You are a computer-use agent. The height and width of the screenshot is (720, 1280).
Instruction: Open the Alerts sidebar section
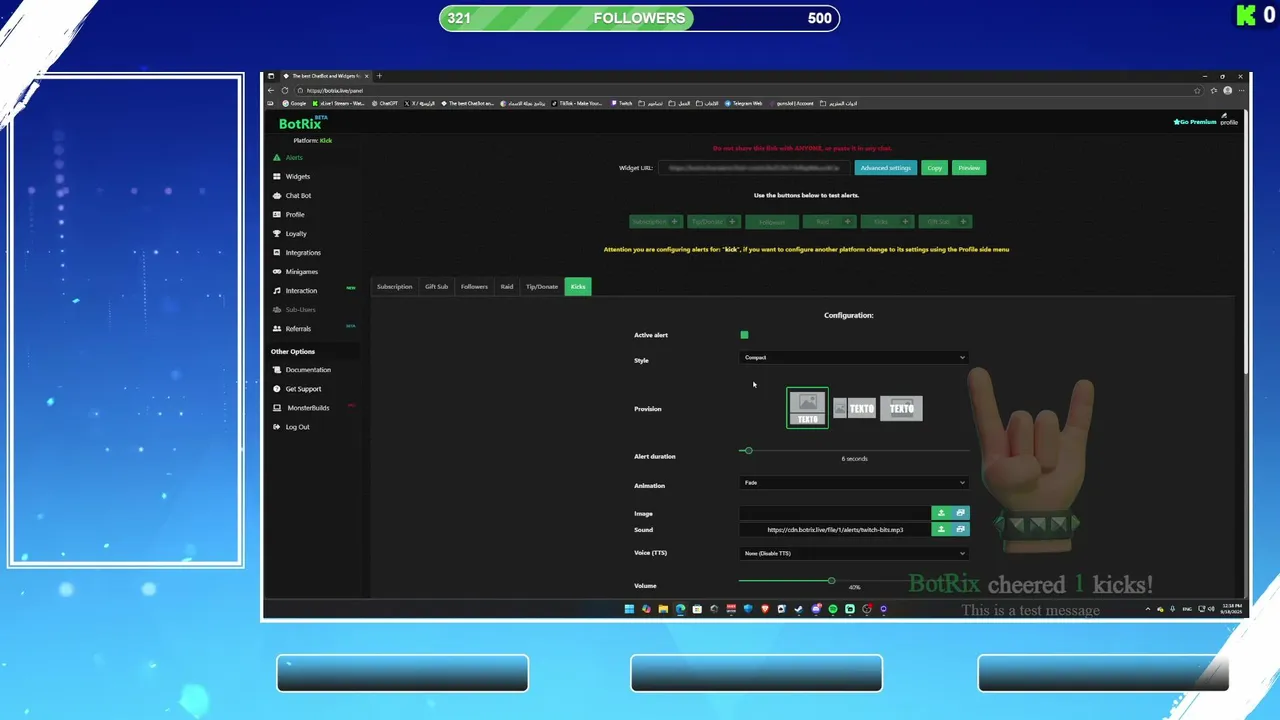[x=289, y=157]
